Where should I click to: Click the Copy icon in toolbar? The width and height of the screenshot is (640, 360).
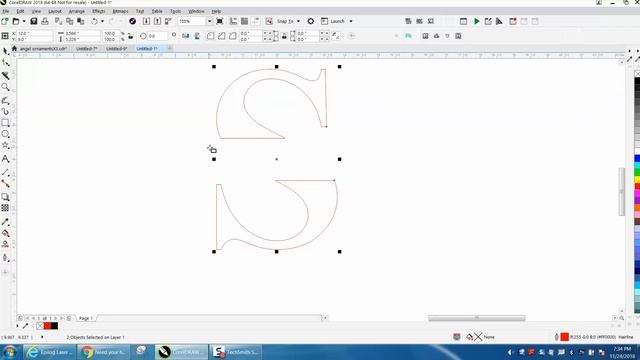pos(70,21)
